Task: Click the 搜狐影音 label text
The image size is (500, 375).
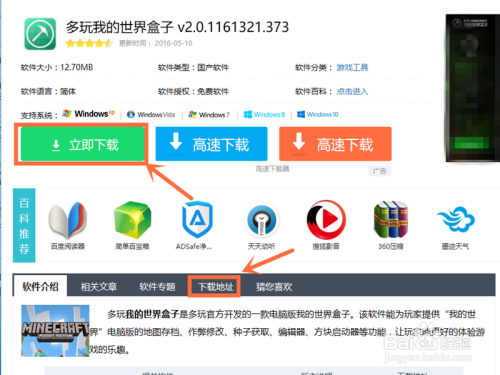Action: (326, 246)
